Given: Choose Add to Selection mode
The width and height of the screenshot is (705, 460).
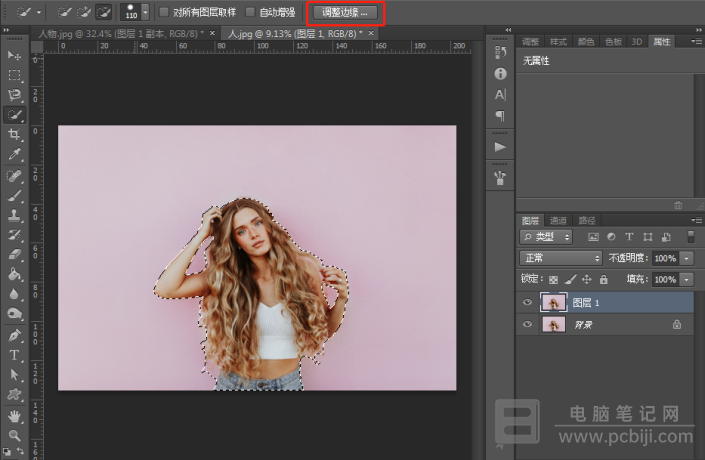Looking at the screenshot, I should pyautogui.click(x=84, y=13).
